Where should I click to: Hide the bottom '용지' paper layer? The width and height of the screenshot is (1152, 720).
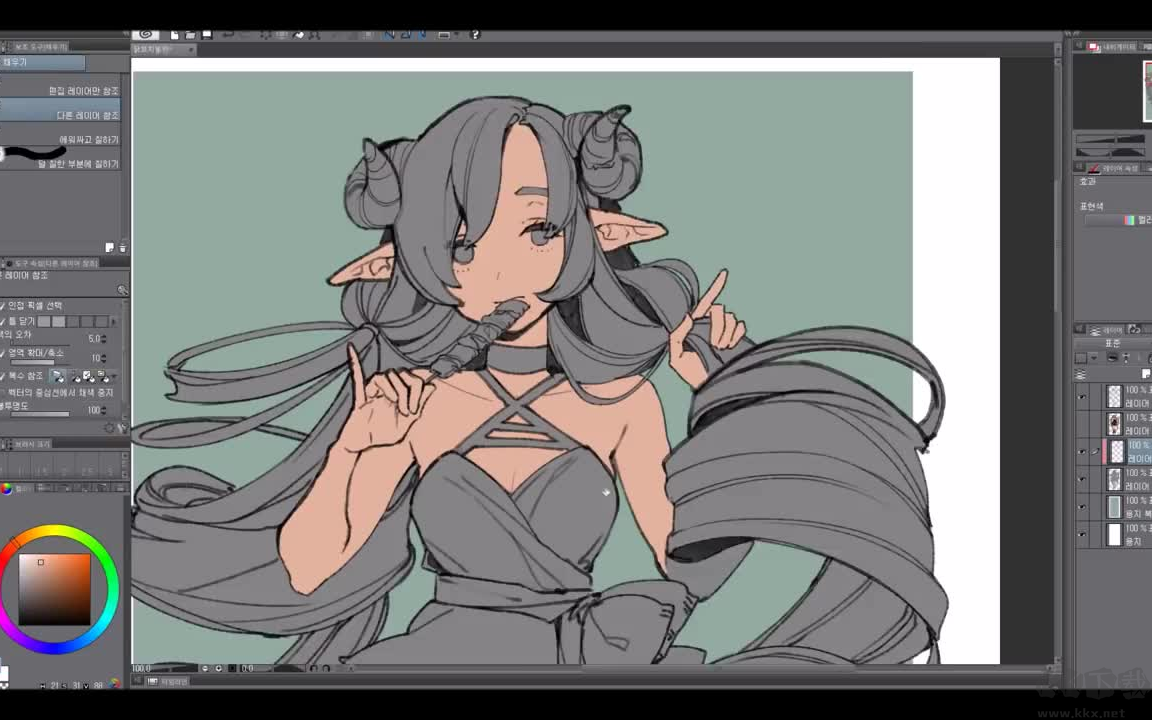[1080, 535]
